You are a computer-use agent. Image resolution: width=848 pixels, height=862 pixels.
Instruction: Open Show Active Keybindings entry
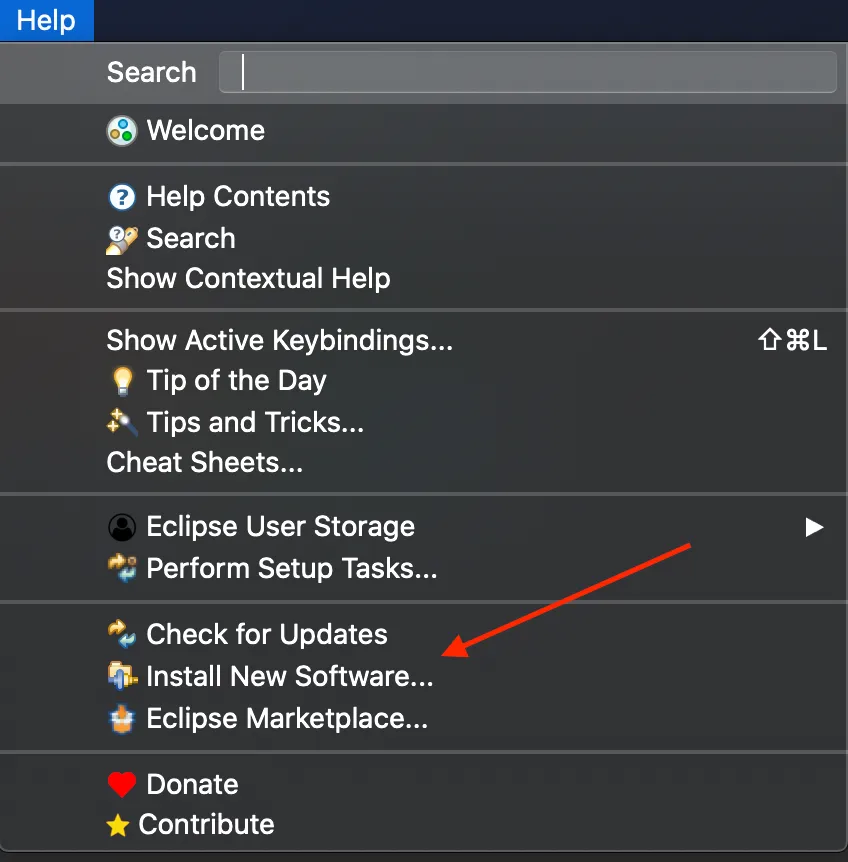coord(279,341)
